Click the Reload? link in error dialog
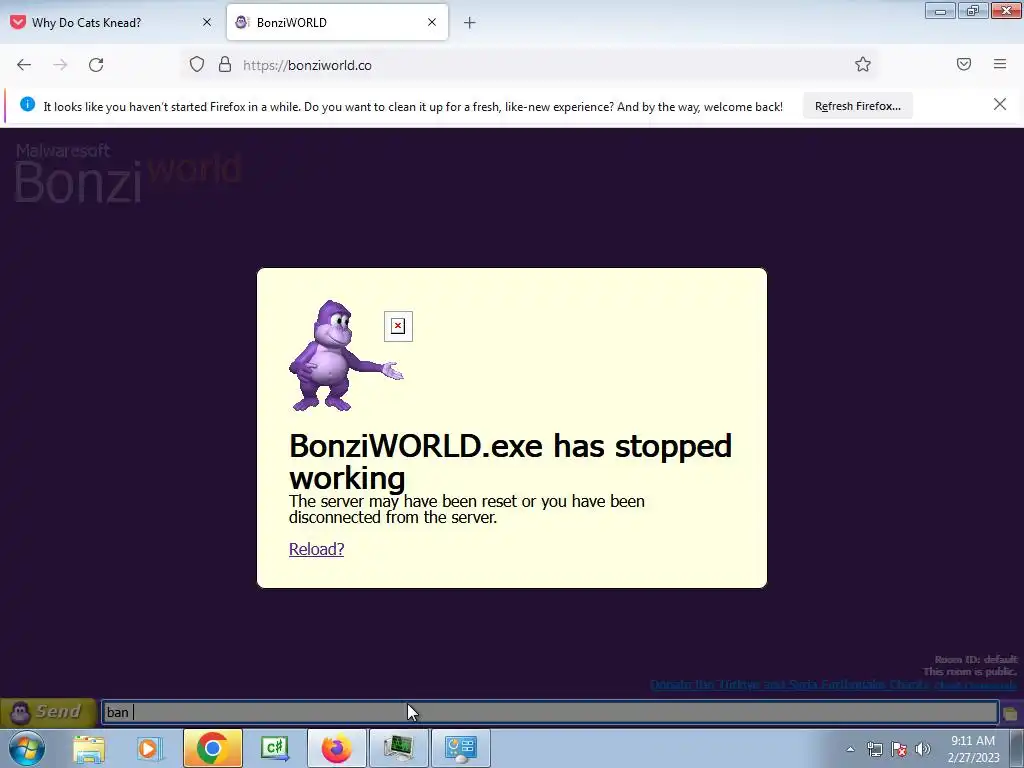 point(316,549)
